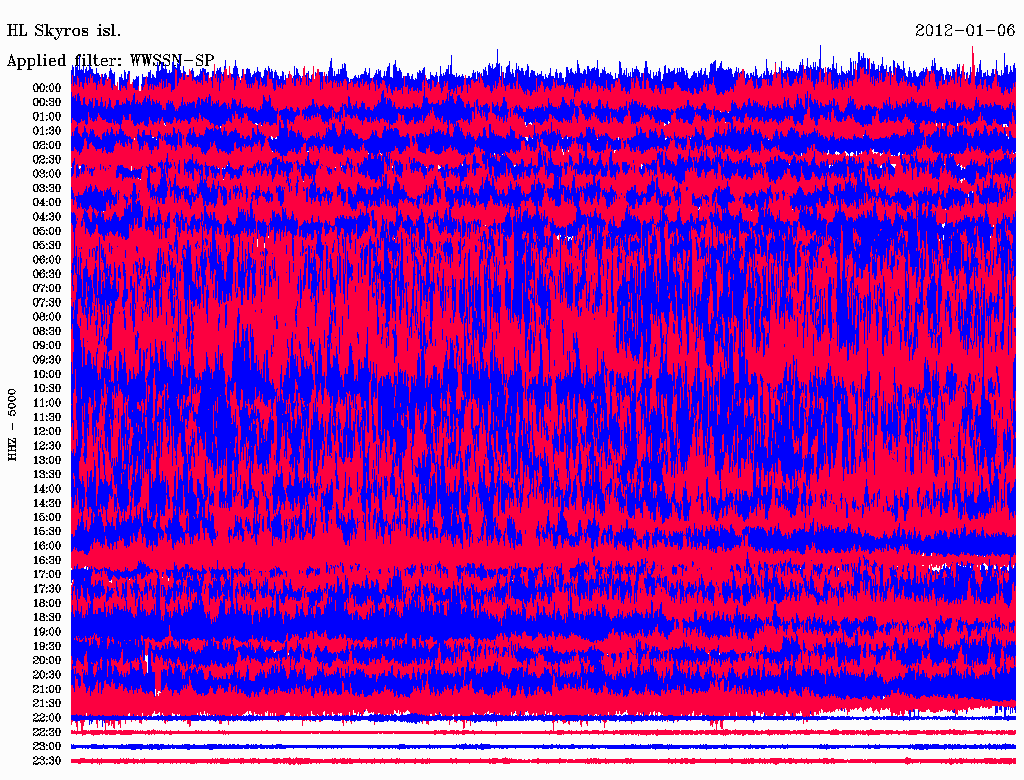Select the 17:30 time label

pos(47,589)
